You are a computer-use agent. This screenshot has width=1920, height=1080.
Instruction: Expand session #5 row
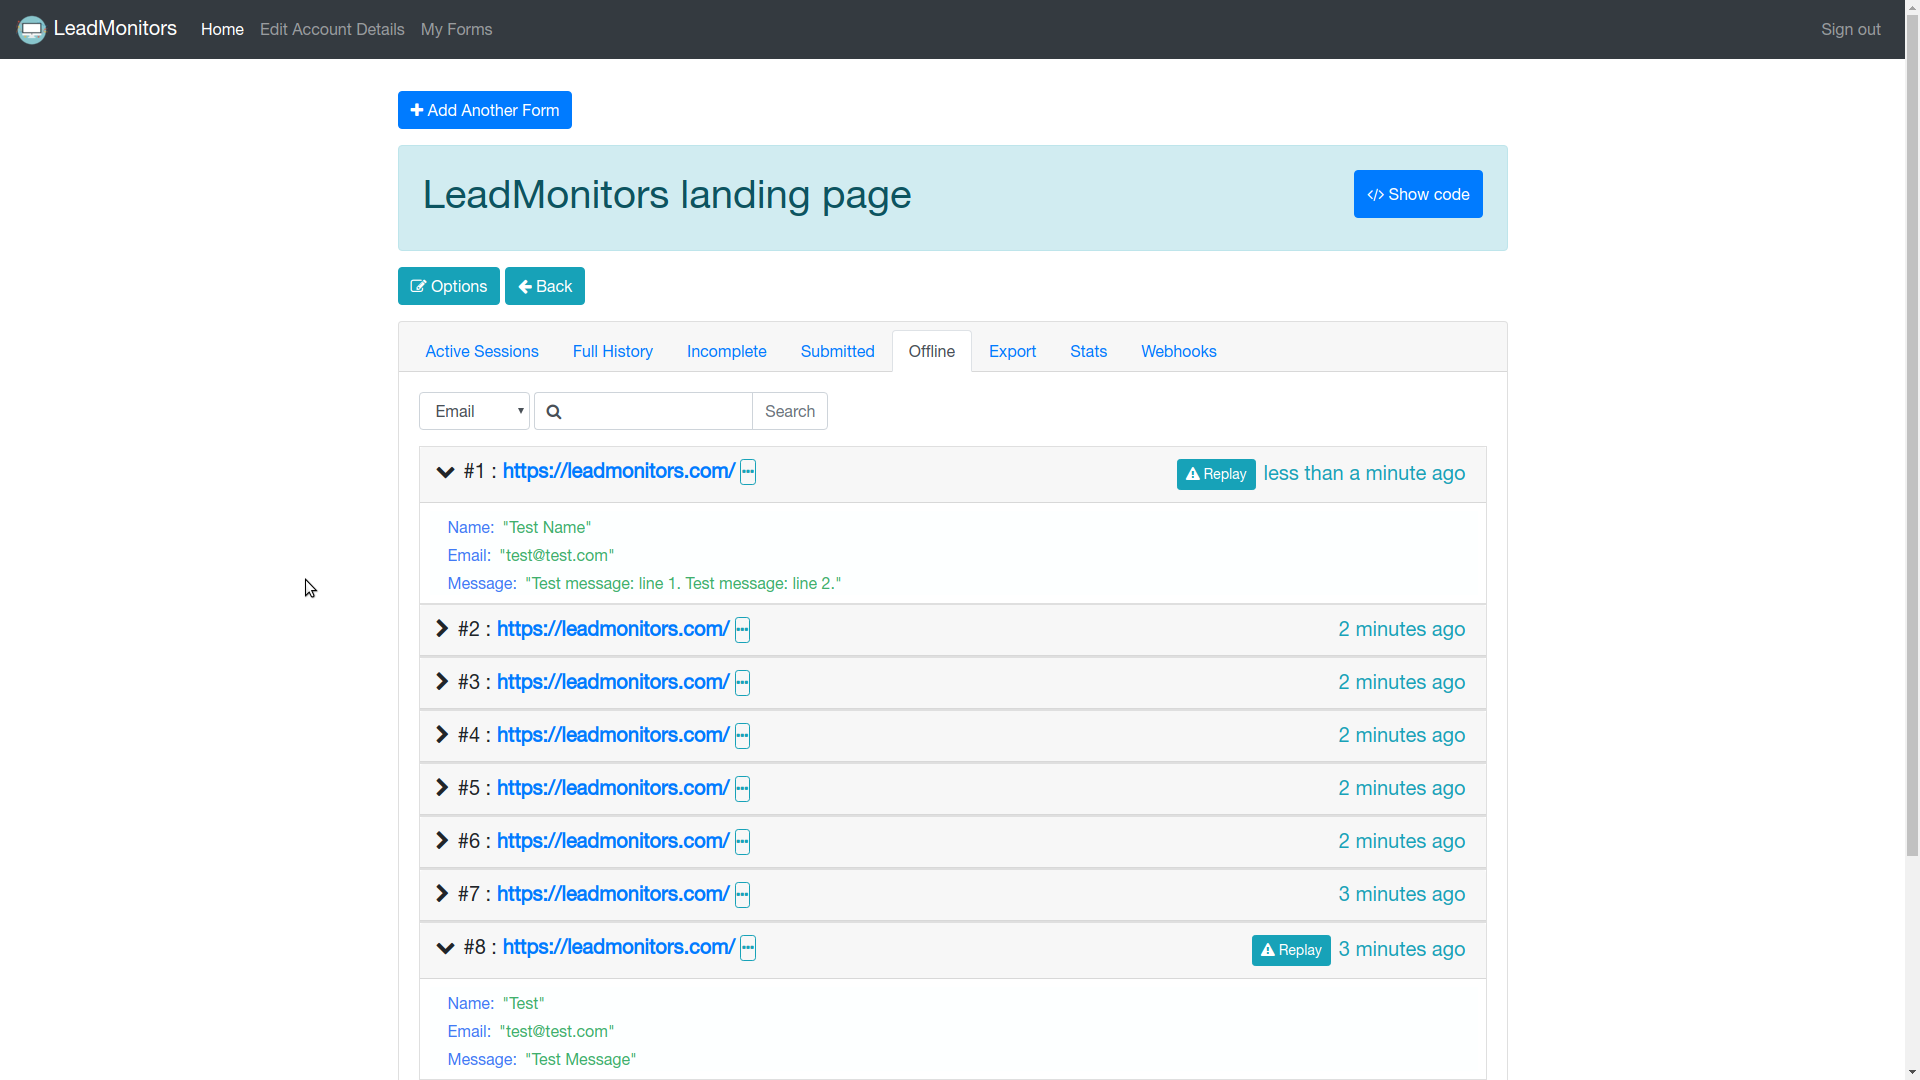442,787
